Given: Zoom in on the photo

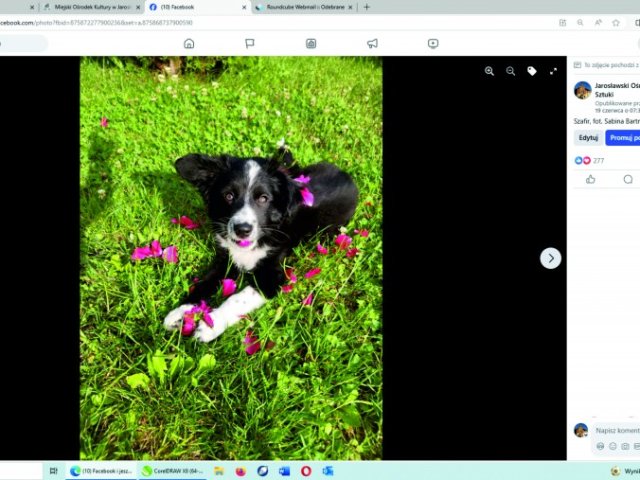Looking at the screenshot, I should pos(489,71).
